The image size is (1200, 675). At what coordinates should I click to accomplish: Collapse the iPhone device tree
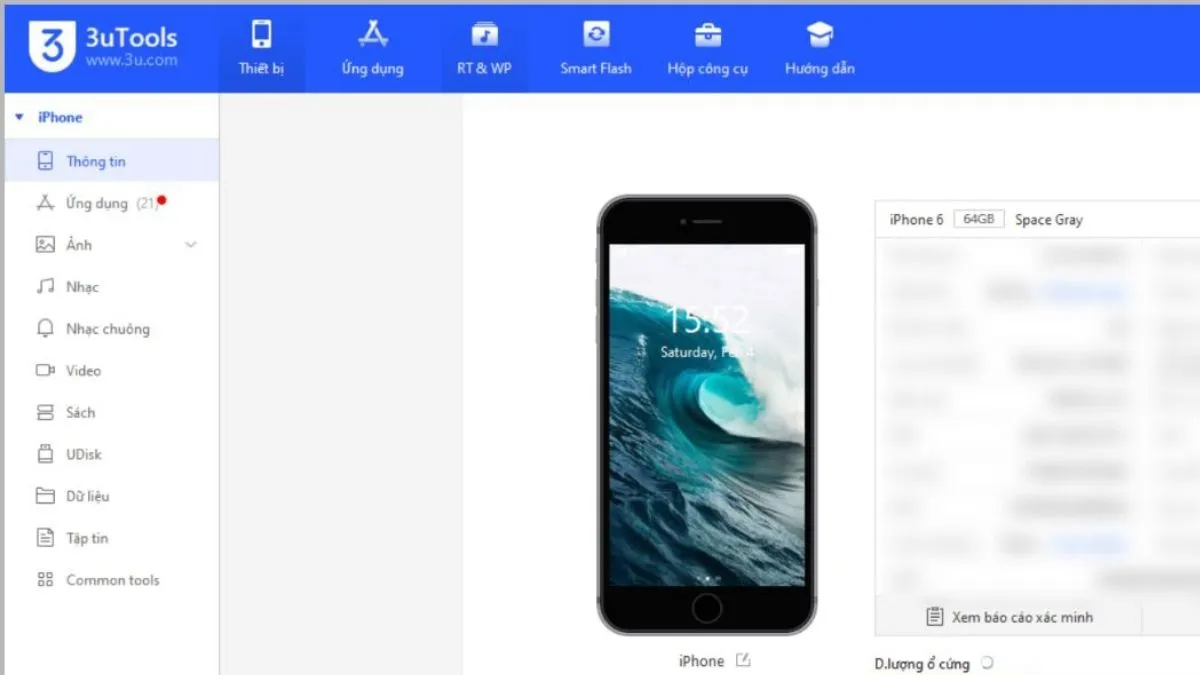click(x=21, y=117)
